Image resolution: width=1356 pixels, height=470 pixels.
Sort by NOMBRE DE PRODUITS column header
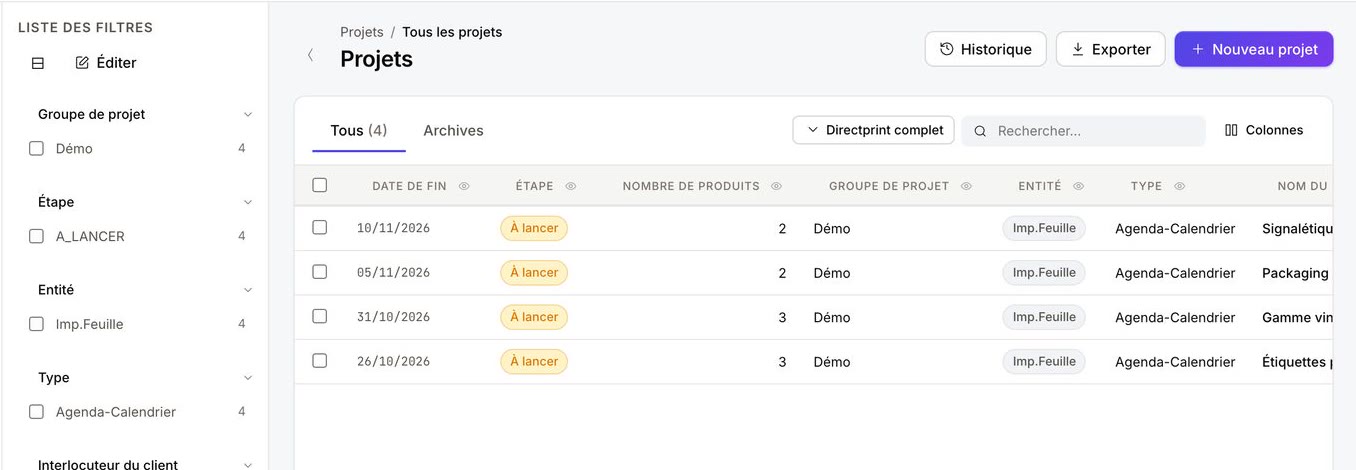[691, 186]
